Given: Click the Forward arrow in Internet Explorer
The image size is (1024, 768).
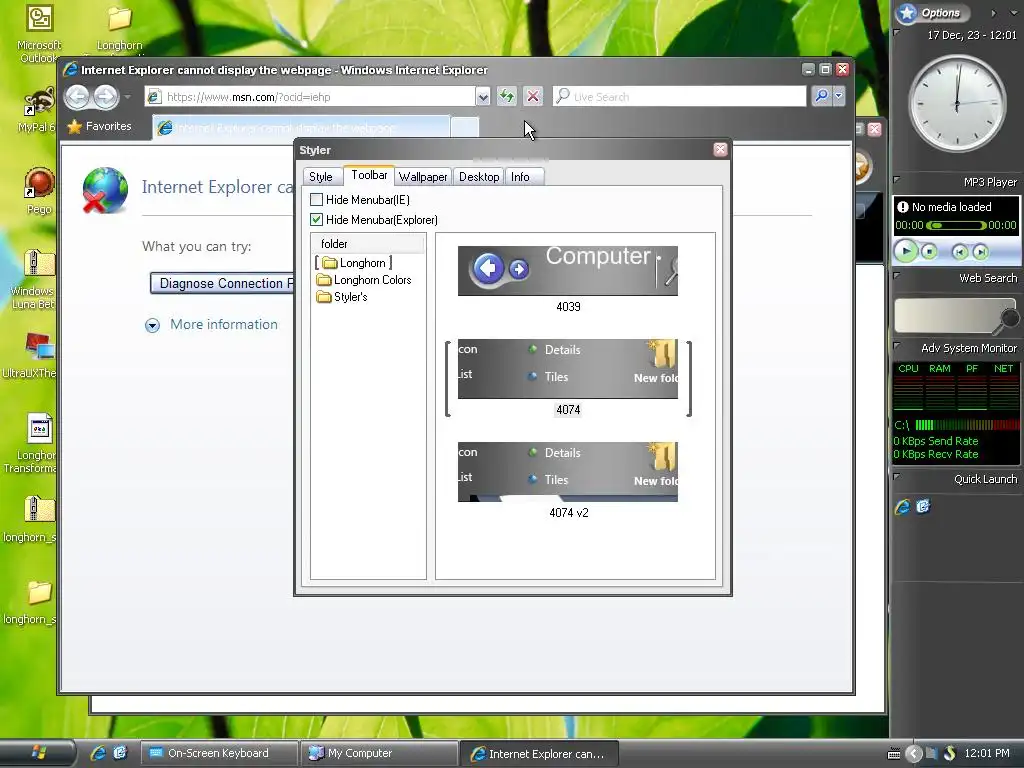Looking at the screenshot, I should (x=105, y=97).
